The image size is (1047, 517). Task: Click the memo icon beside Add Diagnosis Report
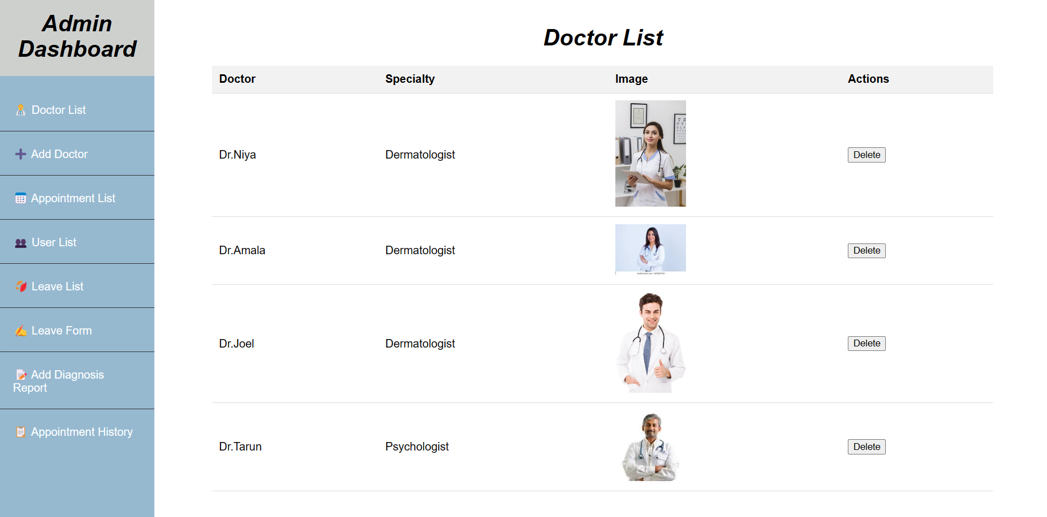pyautogui.click(x=21, y=375)
